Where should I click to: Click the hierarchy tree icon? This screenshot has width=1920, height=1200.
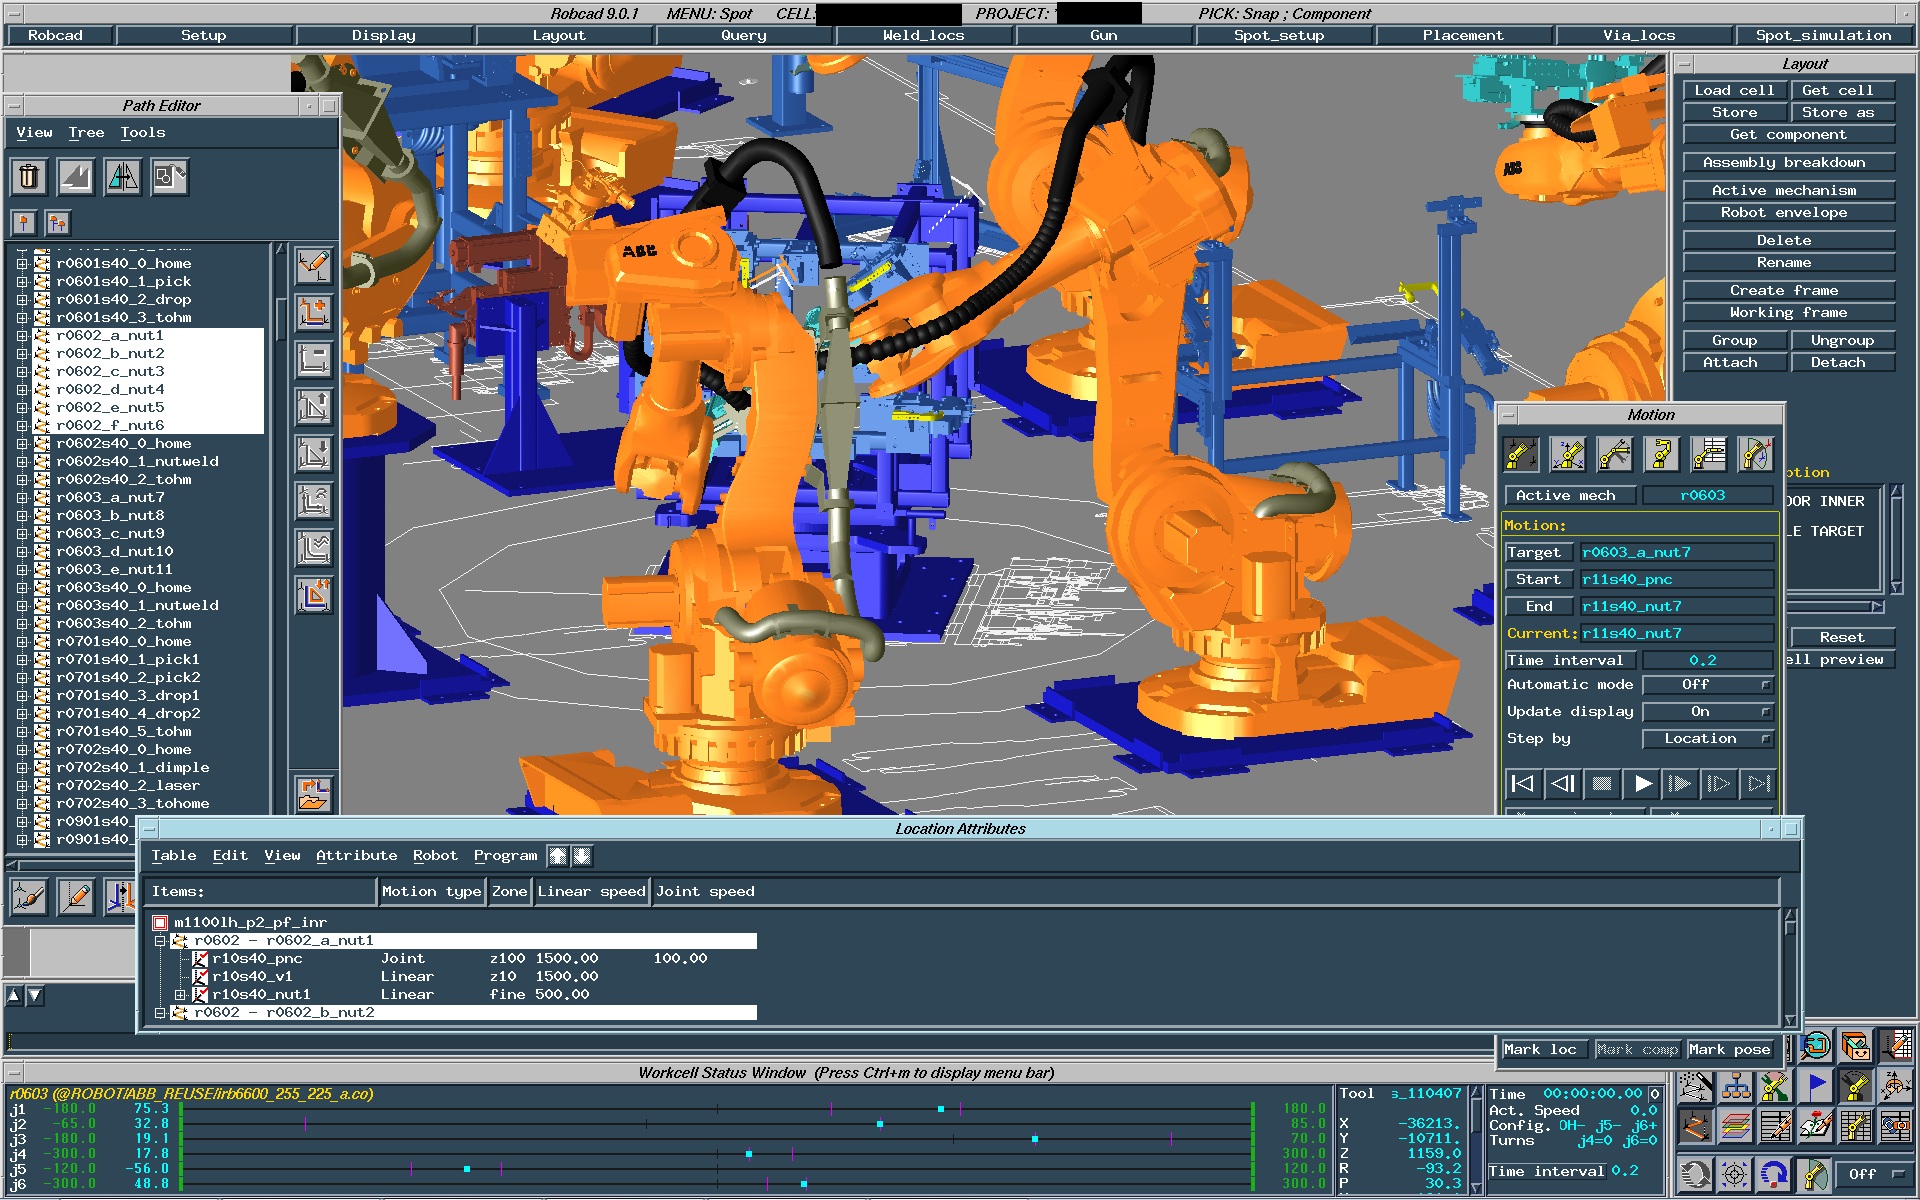pos(1735,1086)
